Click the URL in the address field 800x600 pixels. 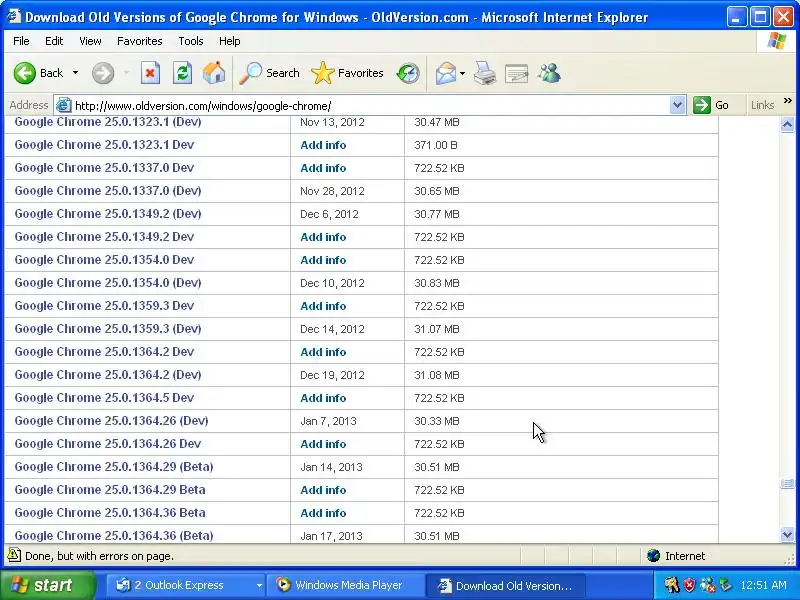click(x=203, y=106)
